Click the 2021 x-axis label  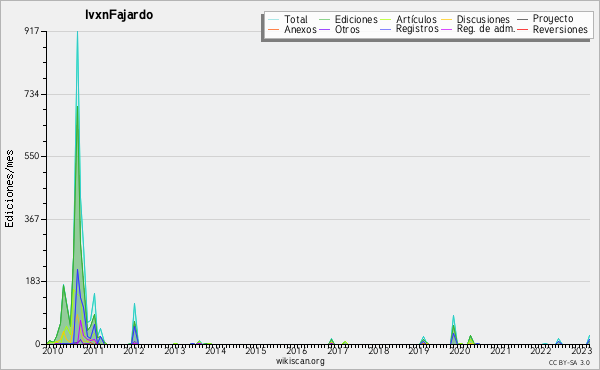[x=500, y=350]
